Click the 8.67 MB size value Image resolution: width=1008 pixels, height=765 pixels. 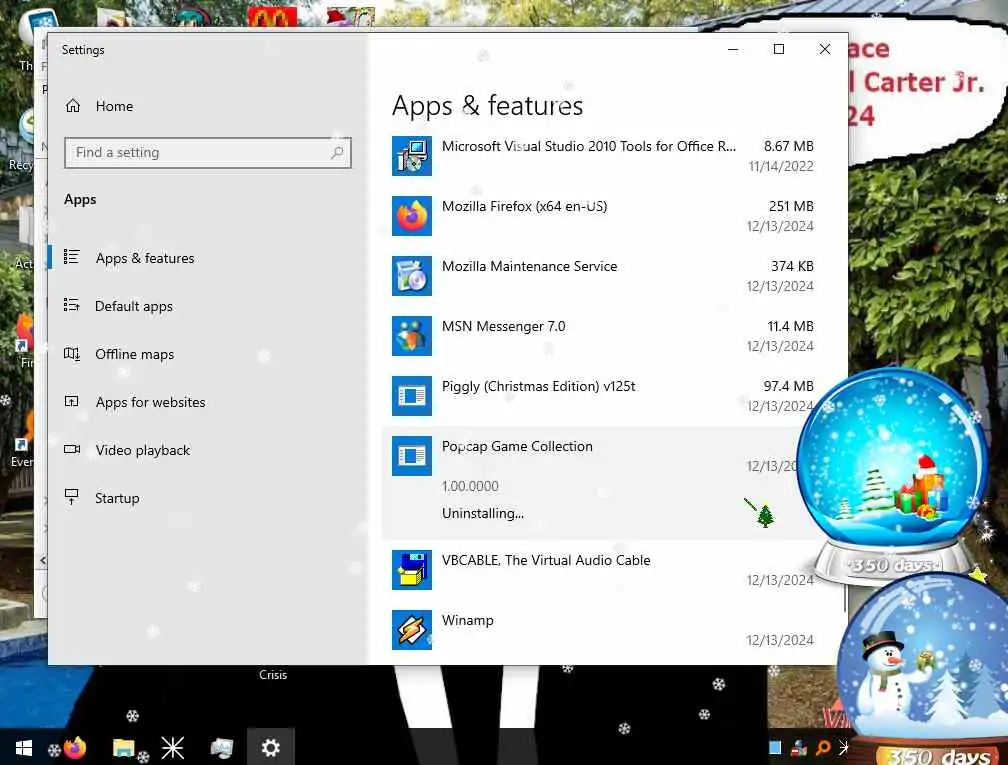point(788,147)
